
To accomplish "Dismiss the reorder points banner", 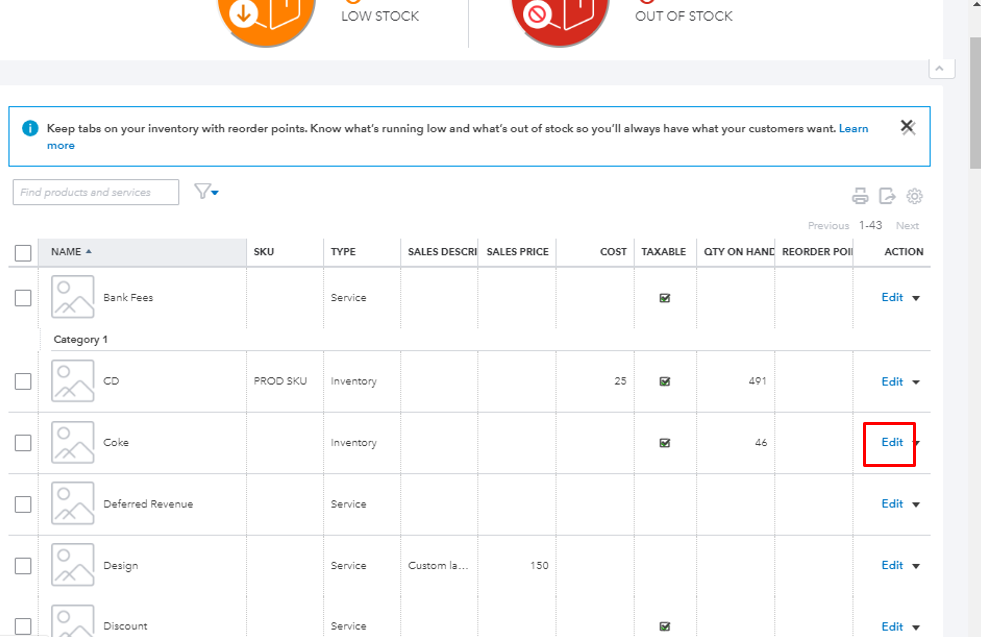I will [907, 127].
